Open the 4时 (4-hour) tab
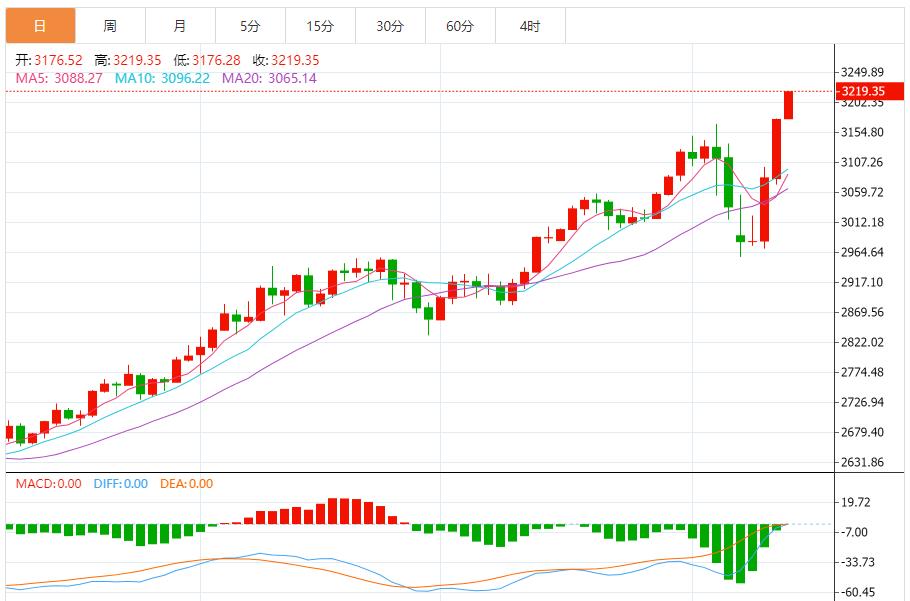 tap(530, 26)
